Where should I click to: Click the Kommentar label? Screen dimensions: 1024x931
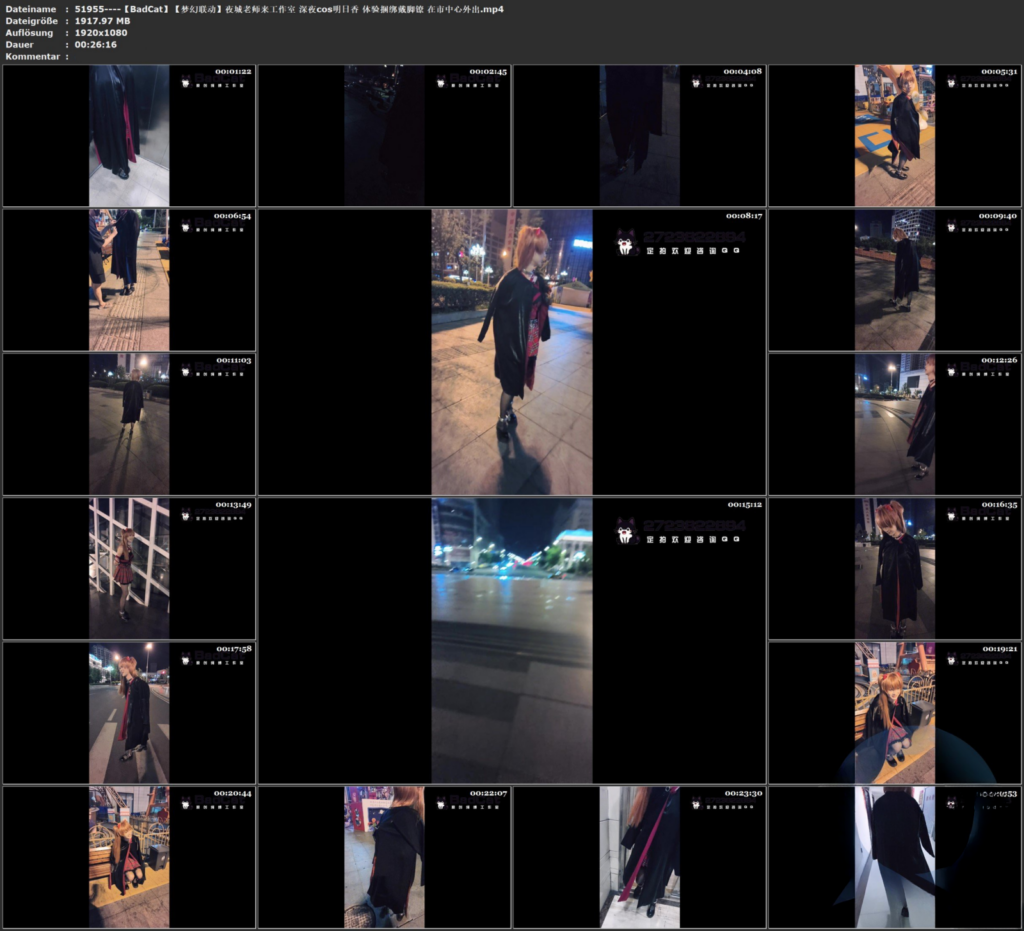pos(33,56)
